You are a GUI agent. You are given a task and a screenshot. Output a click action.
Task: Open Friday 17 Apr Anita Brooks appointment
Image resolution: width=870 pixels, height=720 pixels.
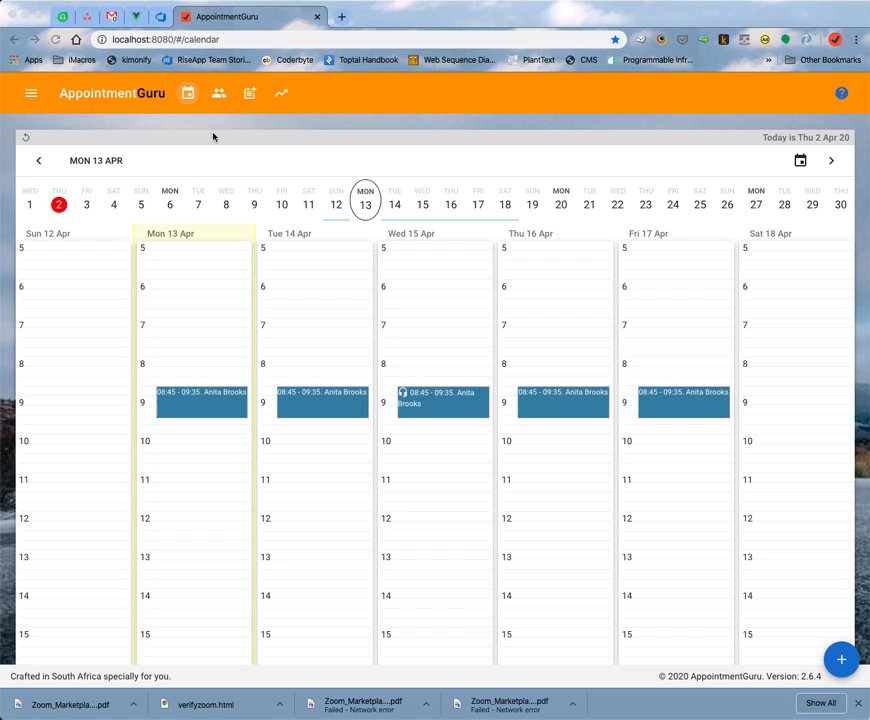click(x=684, y=402)
